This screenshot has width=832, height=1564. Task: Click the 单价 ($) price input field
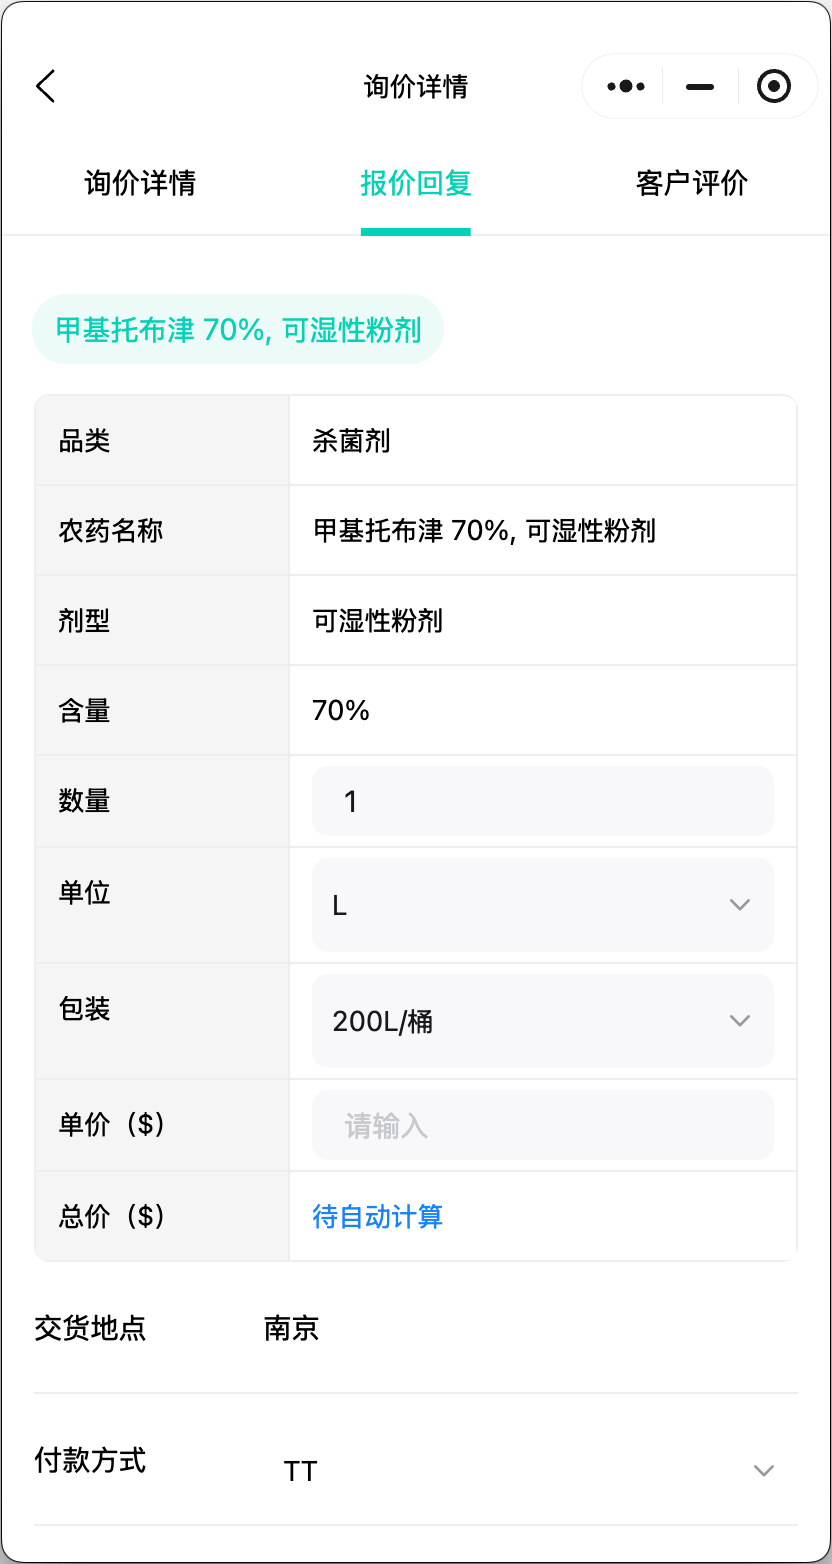click(x=543, y=1126)
